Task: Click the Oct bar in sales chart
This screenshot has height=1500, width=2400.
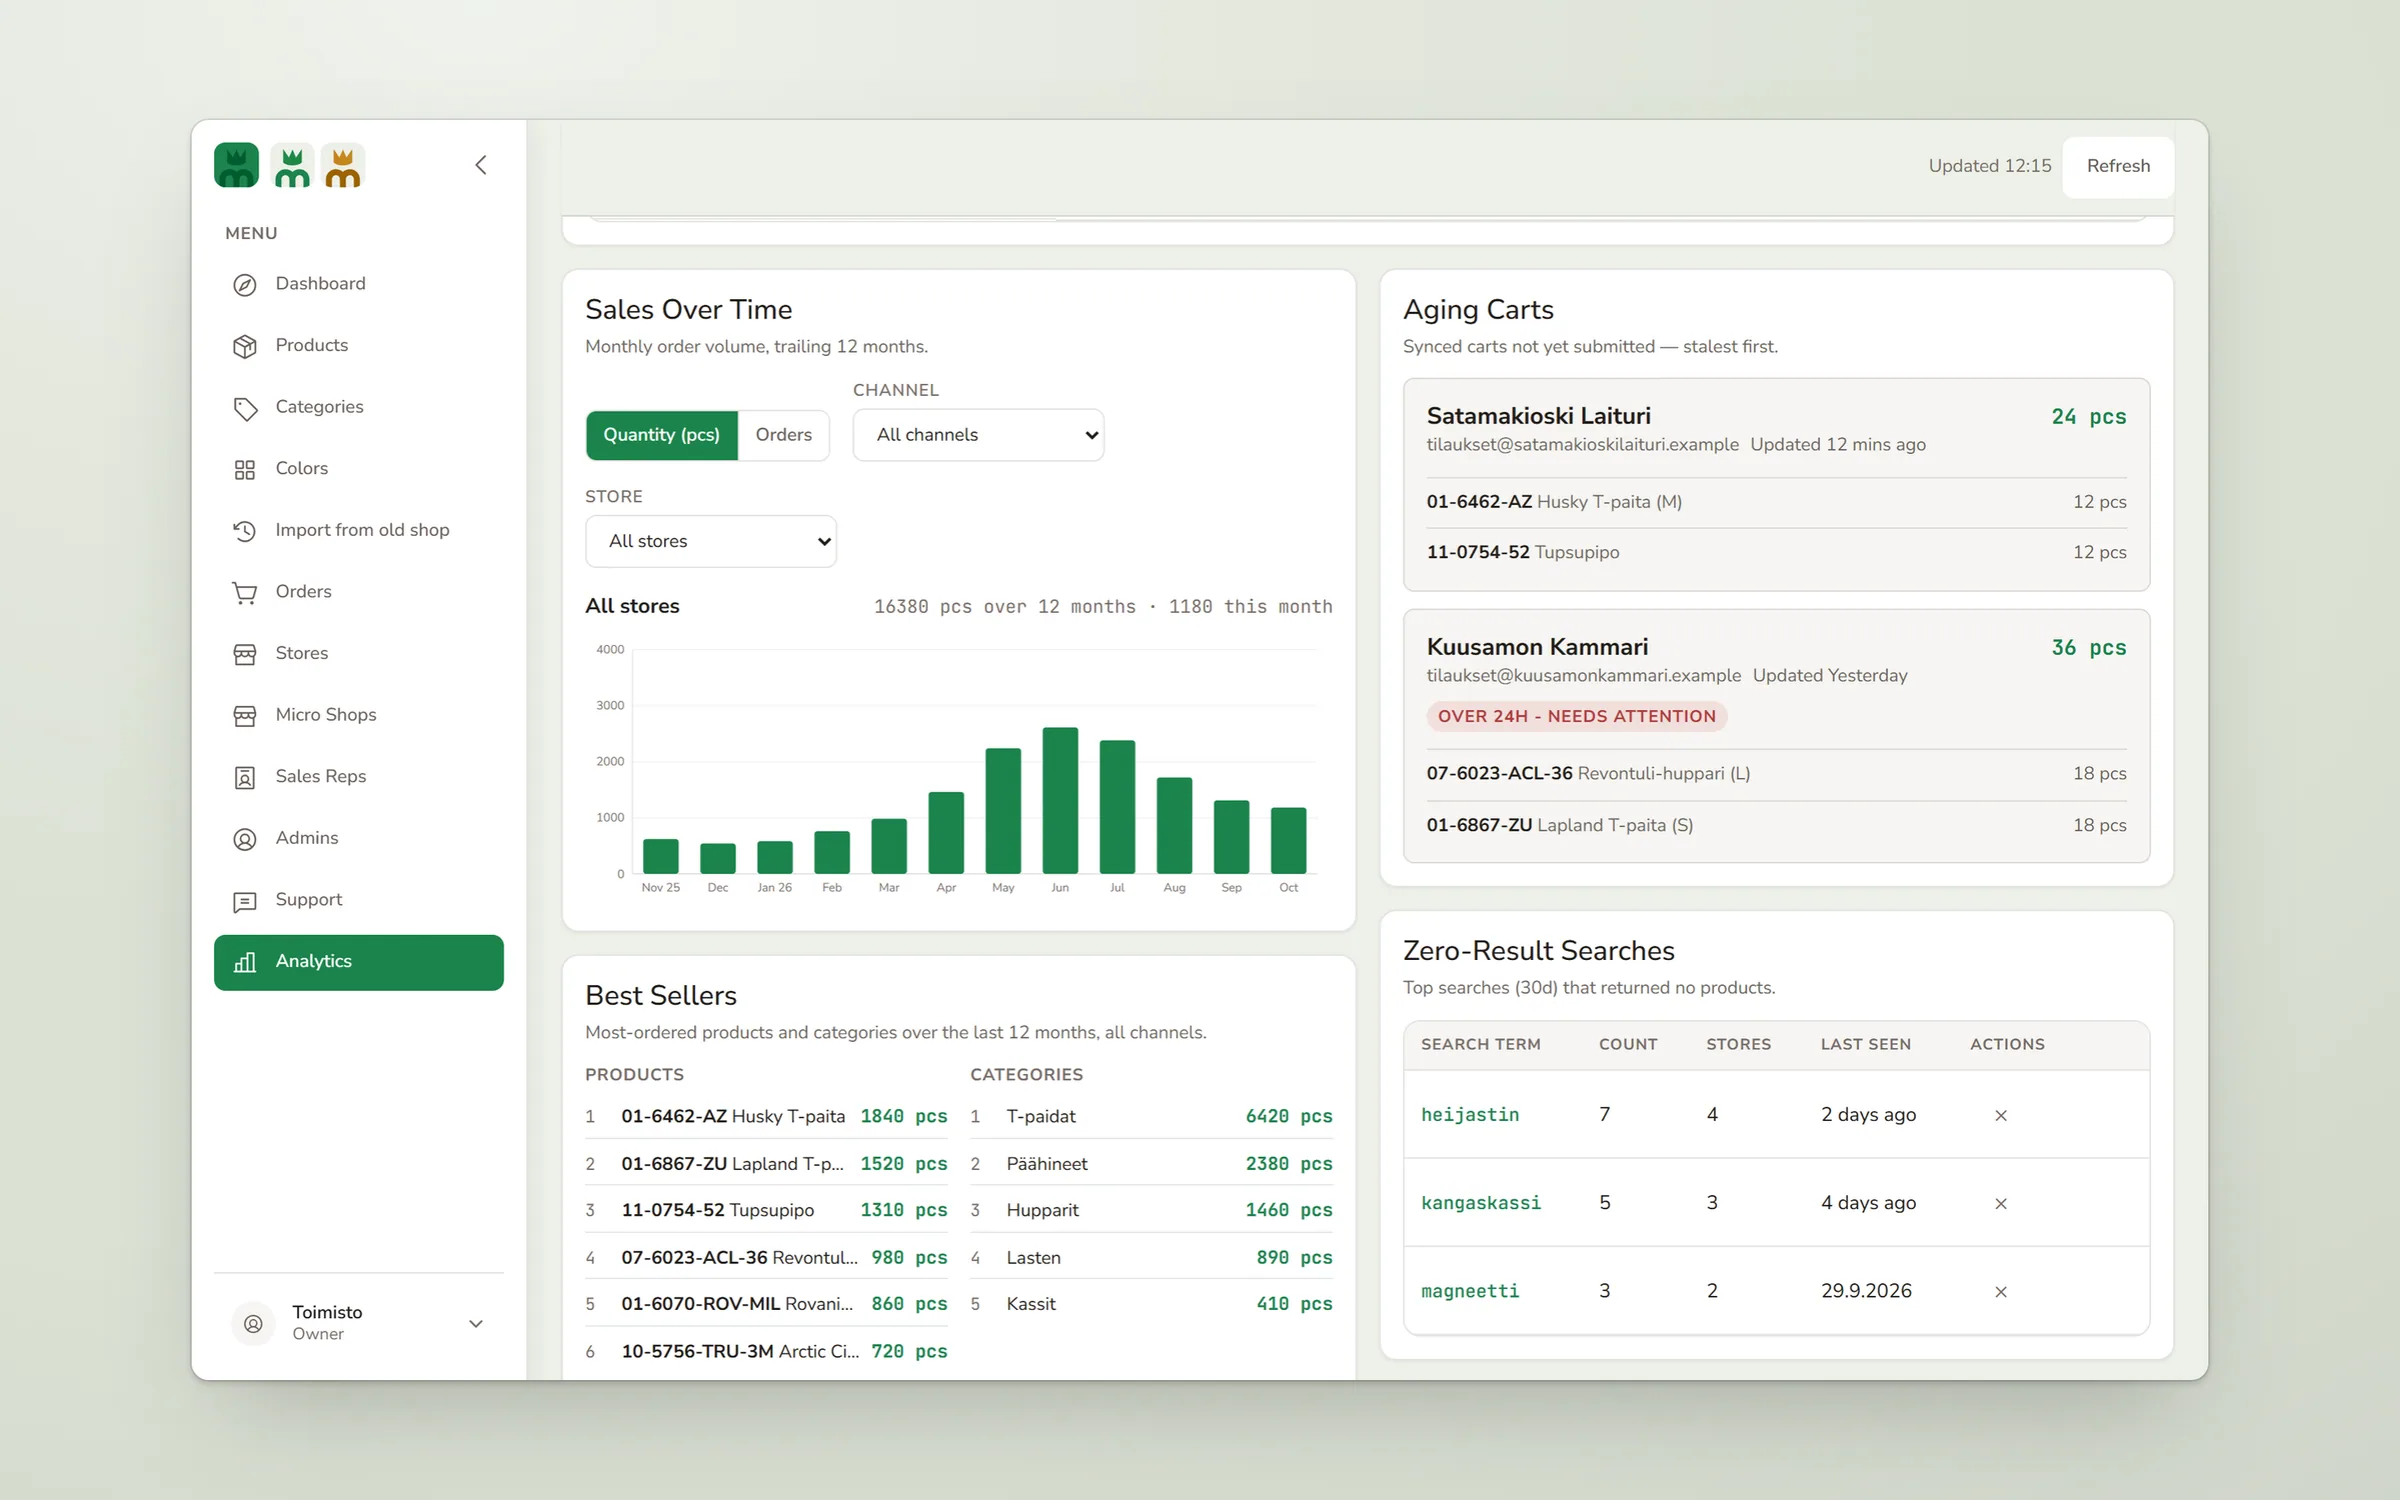Action: coord(1288,840)
